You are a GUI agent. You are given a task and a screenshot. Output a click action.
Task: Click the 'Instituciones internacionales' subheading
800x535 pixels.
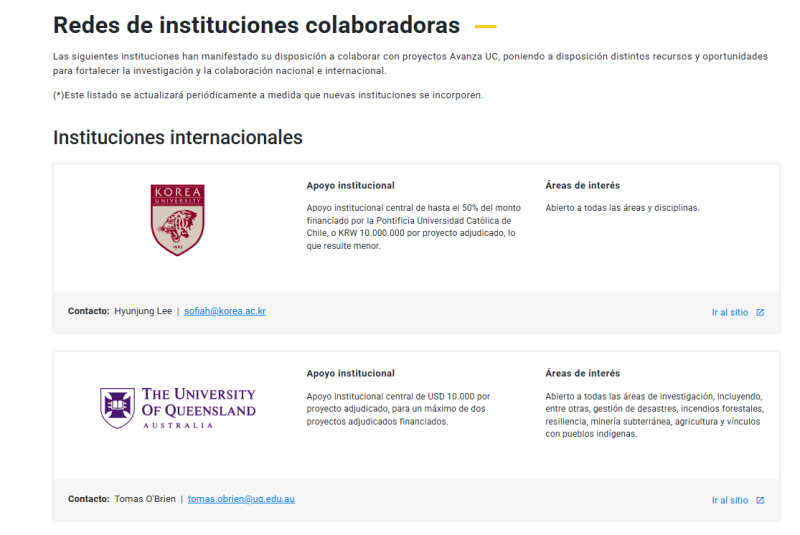178,138
